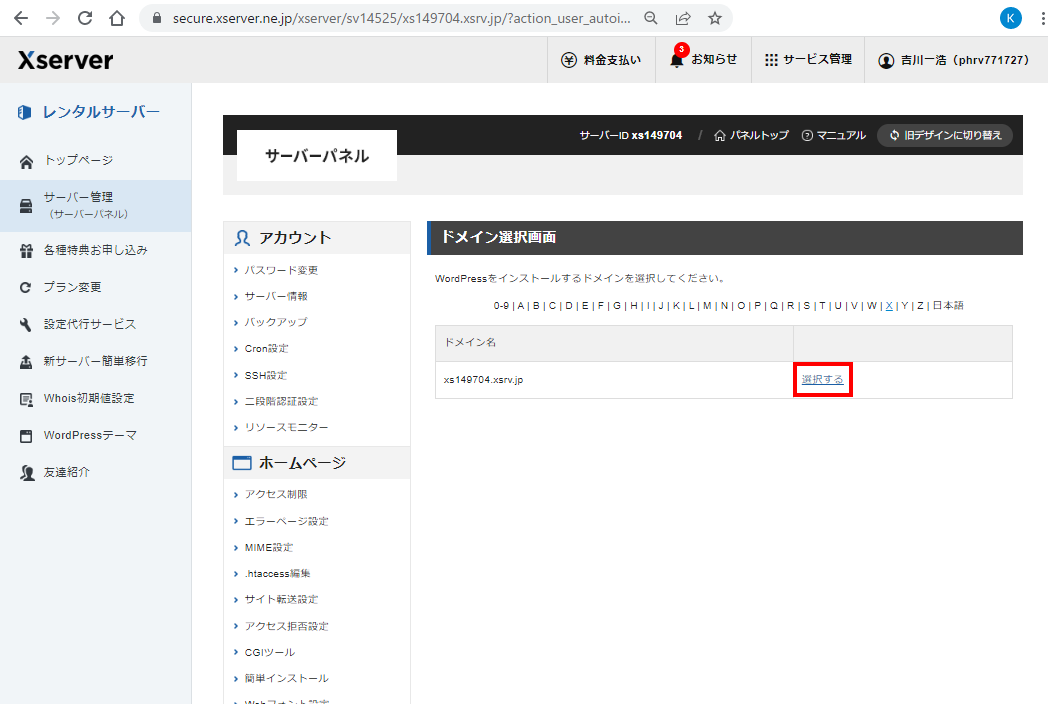Click the 選択する link for xs149704.xsrv.jp
The width and height of the screenshot is (1048, 704).
click(822, 380)
